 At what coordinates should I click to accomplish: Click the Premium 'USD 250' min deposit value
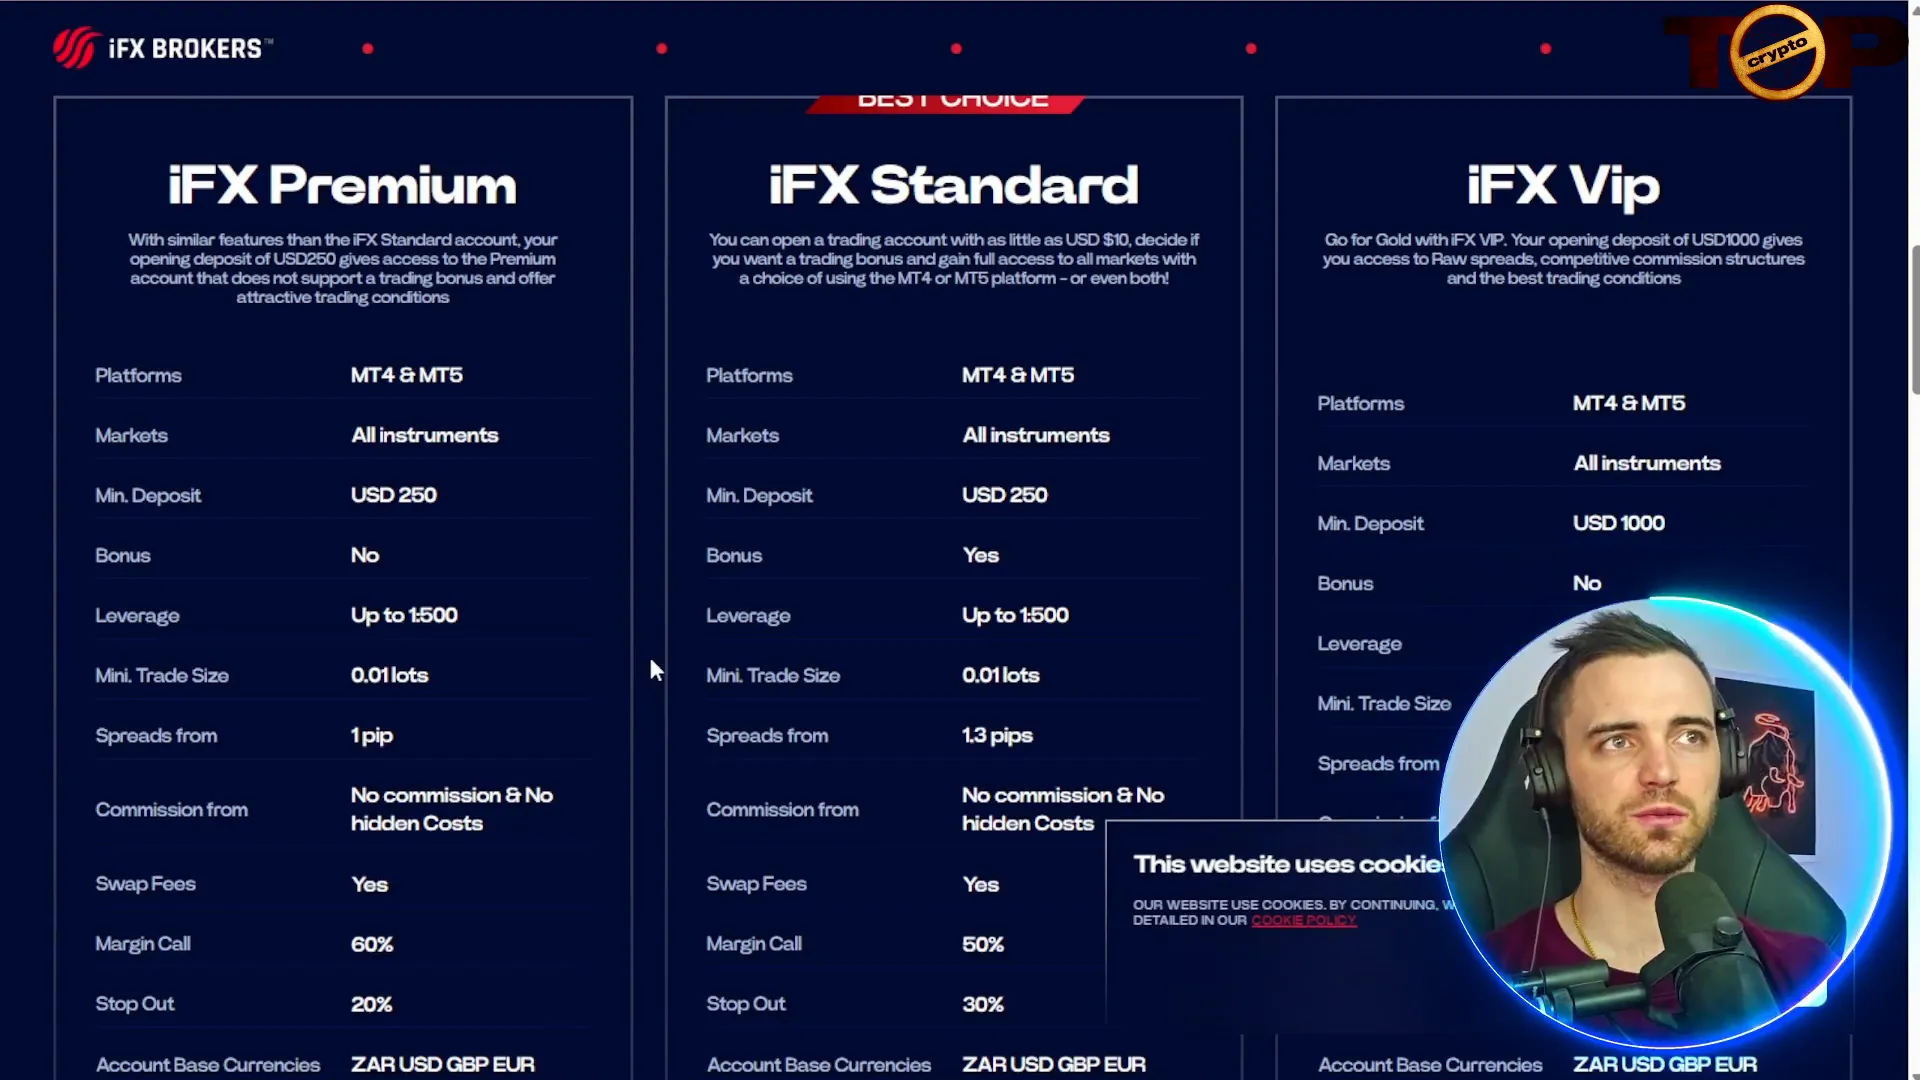tap(393, 495)
